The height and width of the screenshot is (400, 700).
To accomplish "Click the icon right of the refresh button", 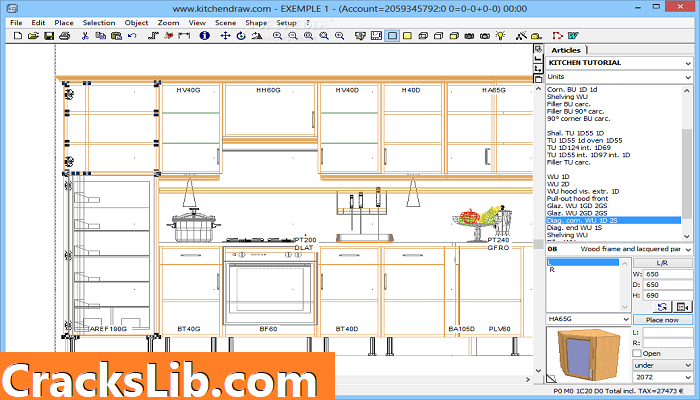I will click(x=682, y=307).
